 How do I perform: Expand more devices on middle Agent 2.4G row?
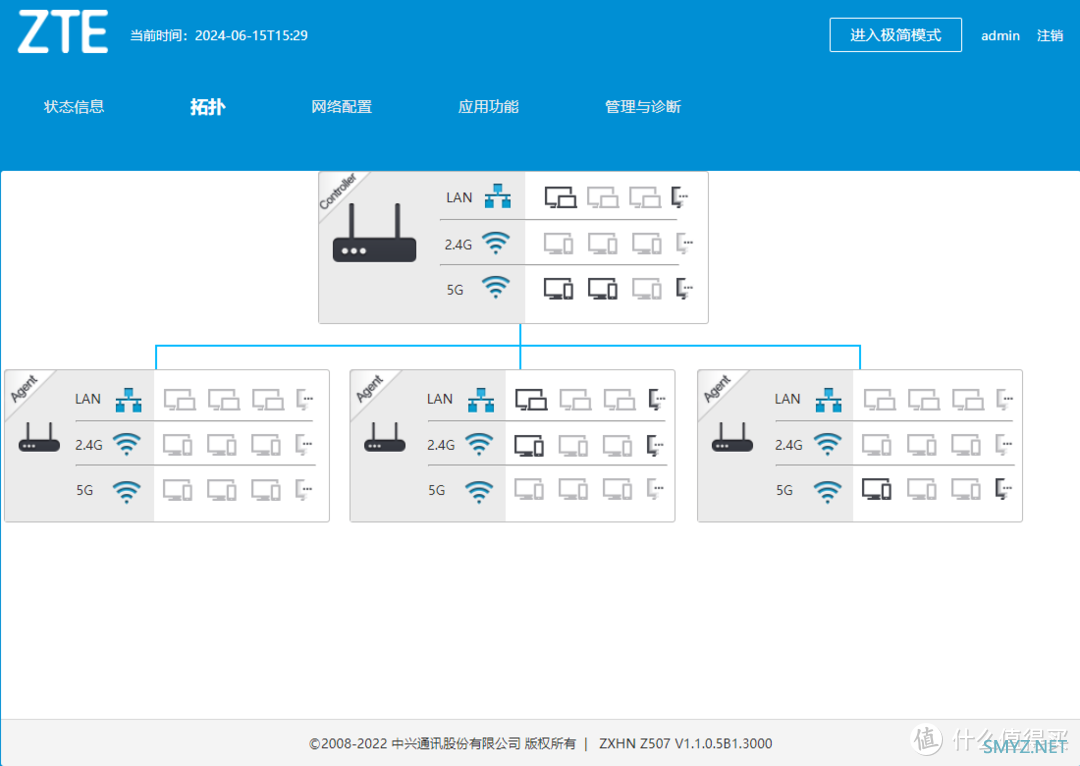[655, 444]
